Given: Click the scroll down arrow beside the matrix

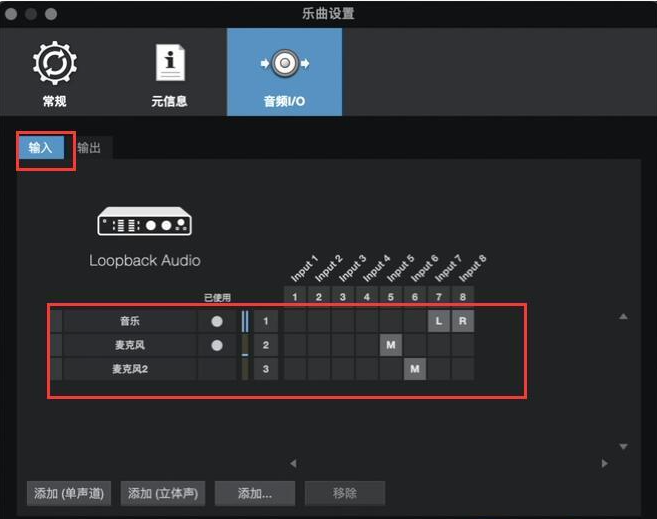Looking at the screenshot, I should coord(623,447).
